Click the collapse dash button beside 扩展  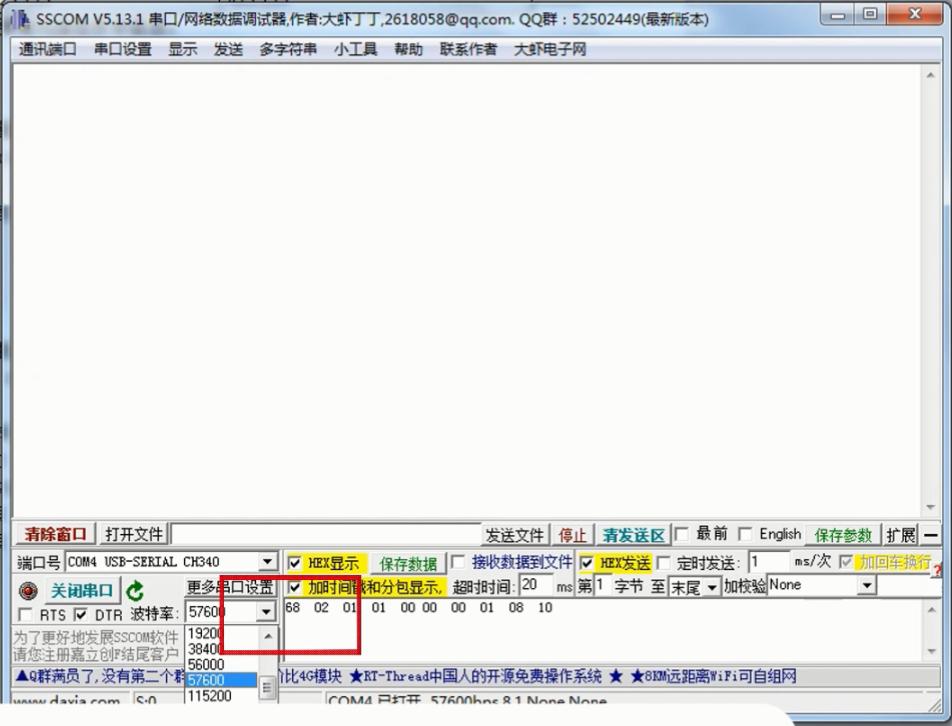click(930, 535)
